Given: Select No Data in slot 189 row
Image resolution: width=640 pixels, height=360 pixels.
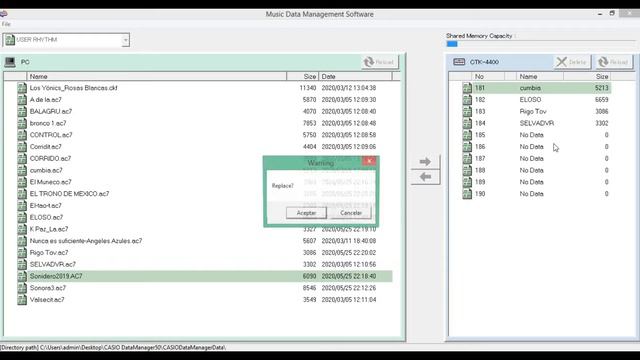Looking at the screenshot, I should (531, 182).
